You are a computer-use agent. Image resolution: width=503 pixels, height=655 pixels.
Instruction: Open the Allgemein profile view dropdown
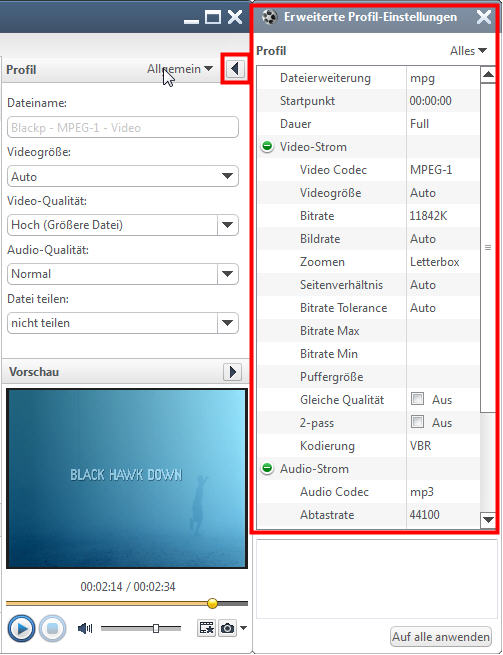coord(180,69)
